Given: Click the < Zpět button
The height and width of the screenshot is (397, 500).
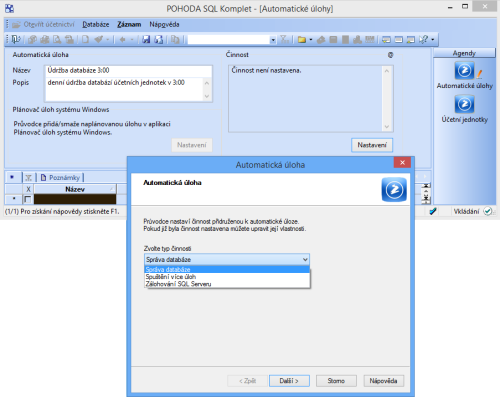Looking at the screenshot, I should [247, 381].
